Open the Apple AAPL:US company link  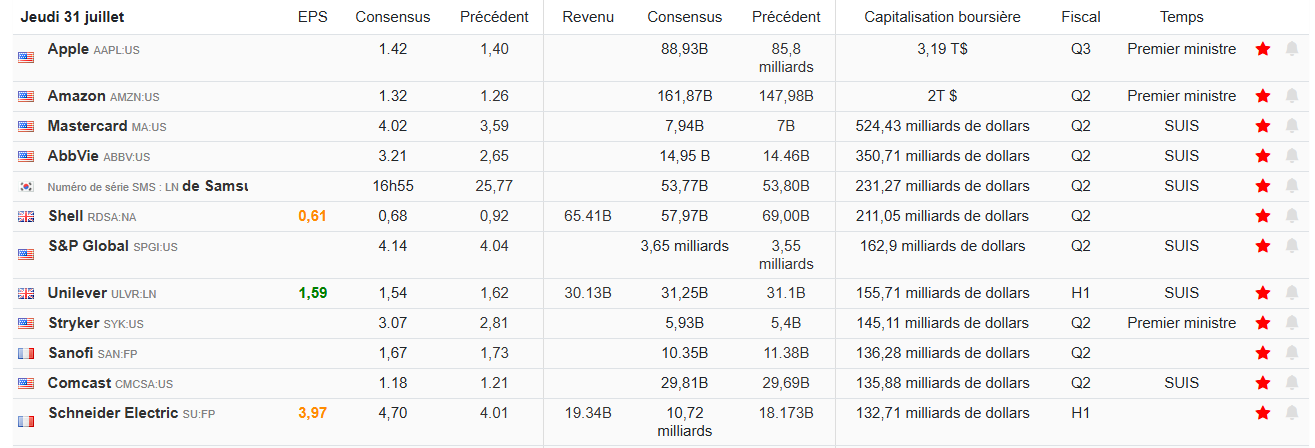(x=68, y=49)
